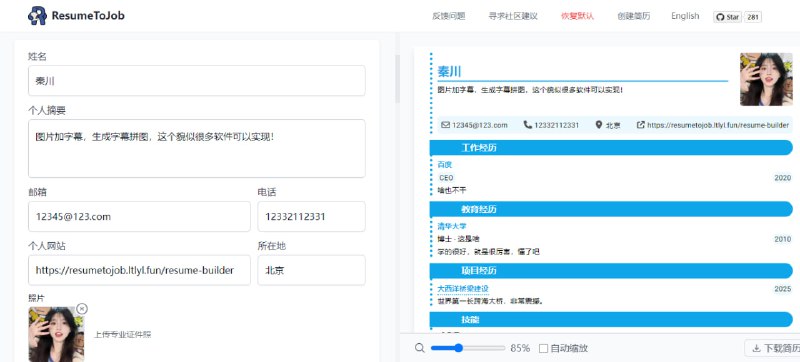This screenshot has height=362, width=800.
Task: Click the location pin icon in resume
Action: (598, 124)
